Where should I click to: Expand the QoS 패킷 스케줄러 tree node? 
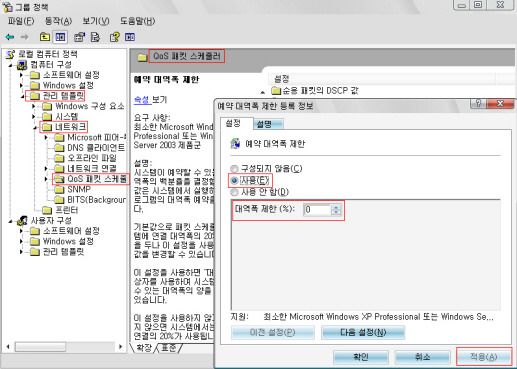[x=46, y=179]
